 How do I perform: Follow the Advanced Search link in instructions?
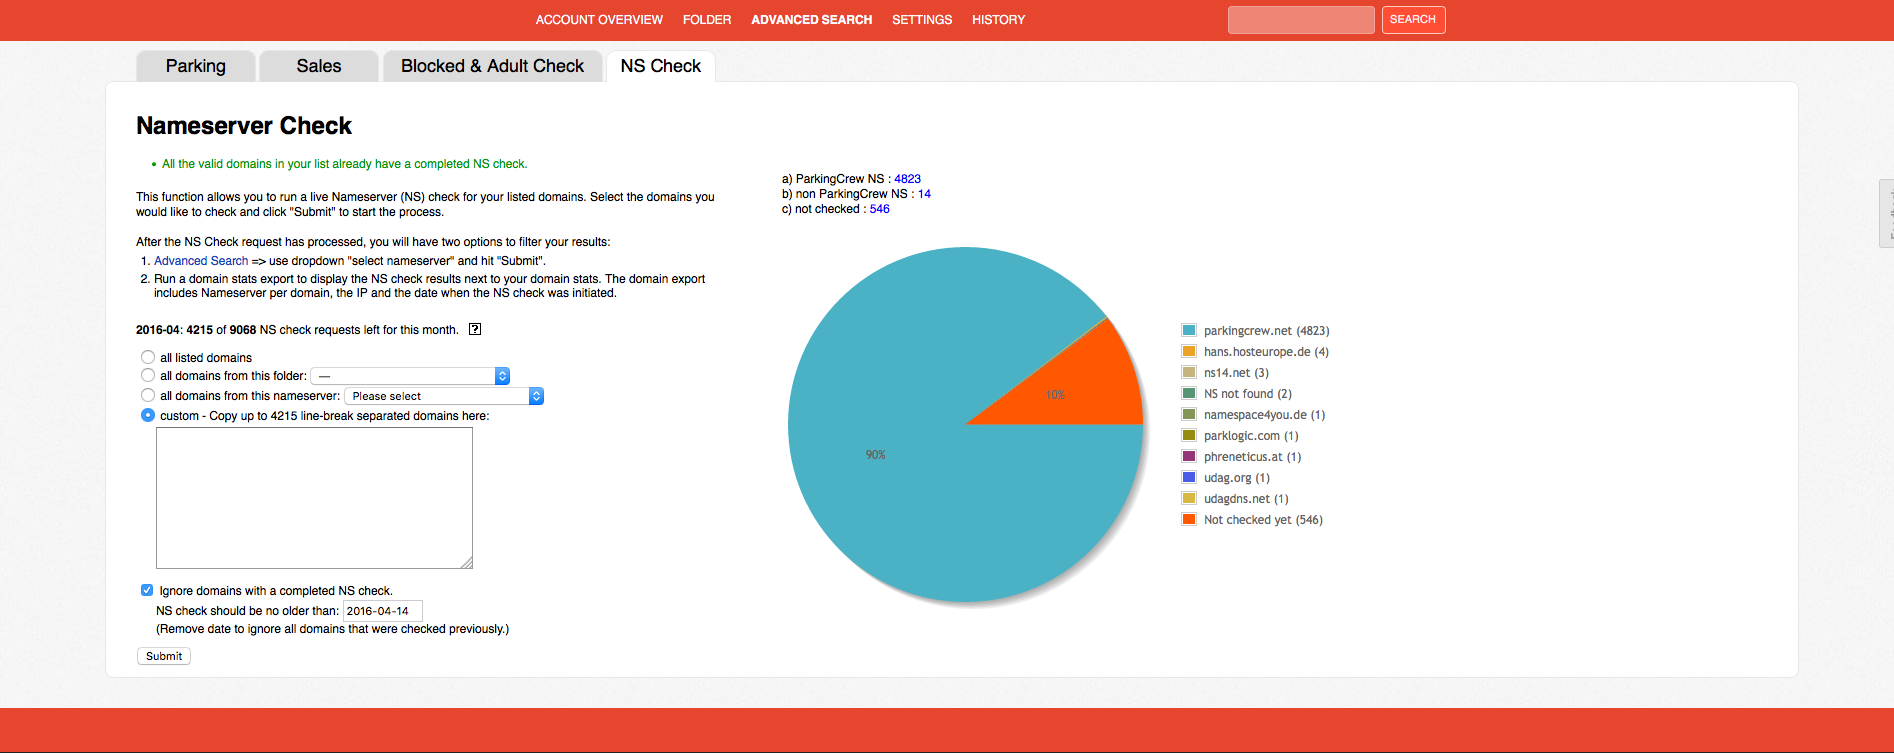click(201, 261)
